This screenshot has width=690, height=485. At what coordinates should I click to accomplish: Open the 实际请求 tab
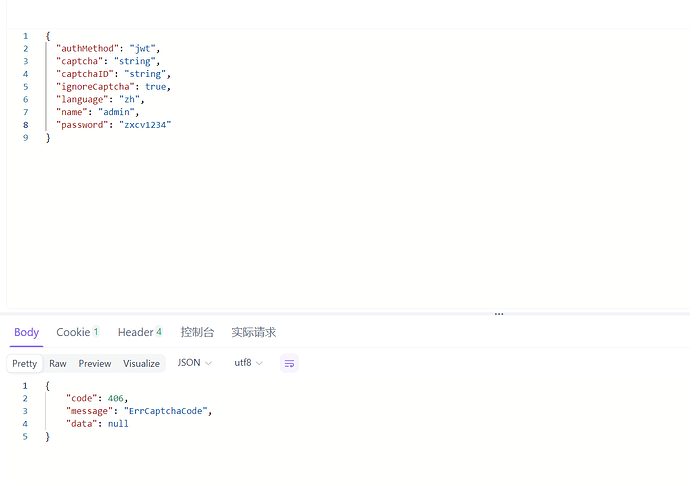tap(253, 332)
